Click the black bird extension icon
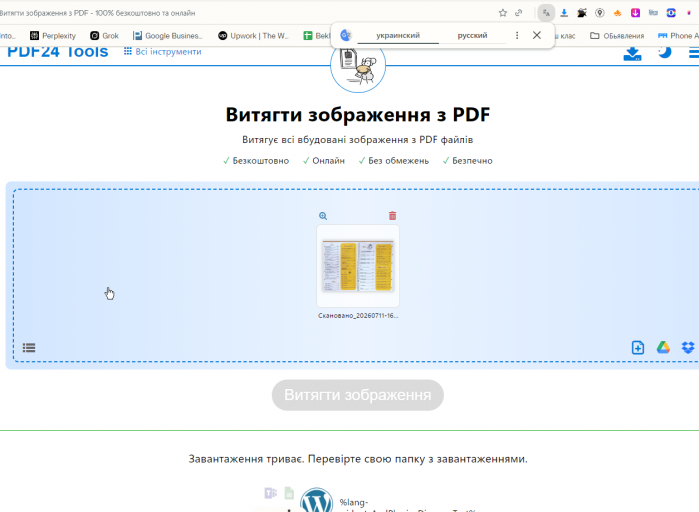Viewport: 699px width, 512px height. click(582, 13)
